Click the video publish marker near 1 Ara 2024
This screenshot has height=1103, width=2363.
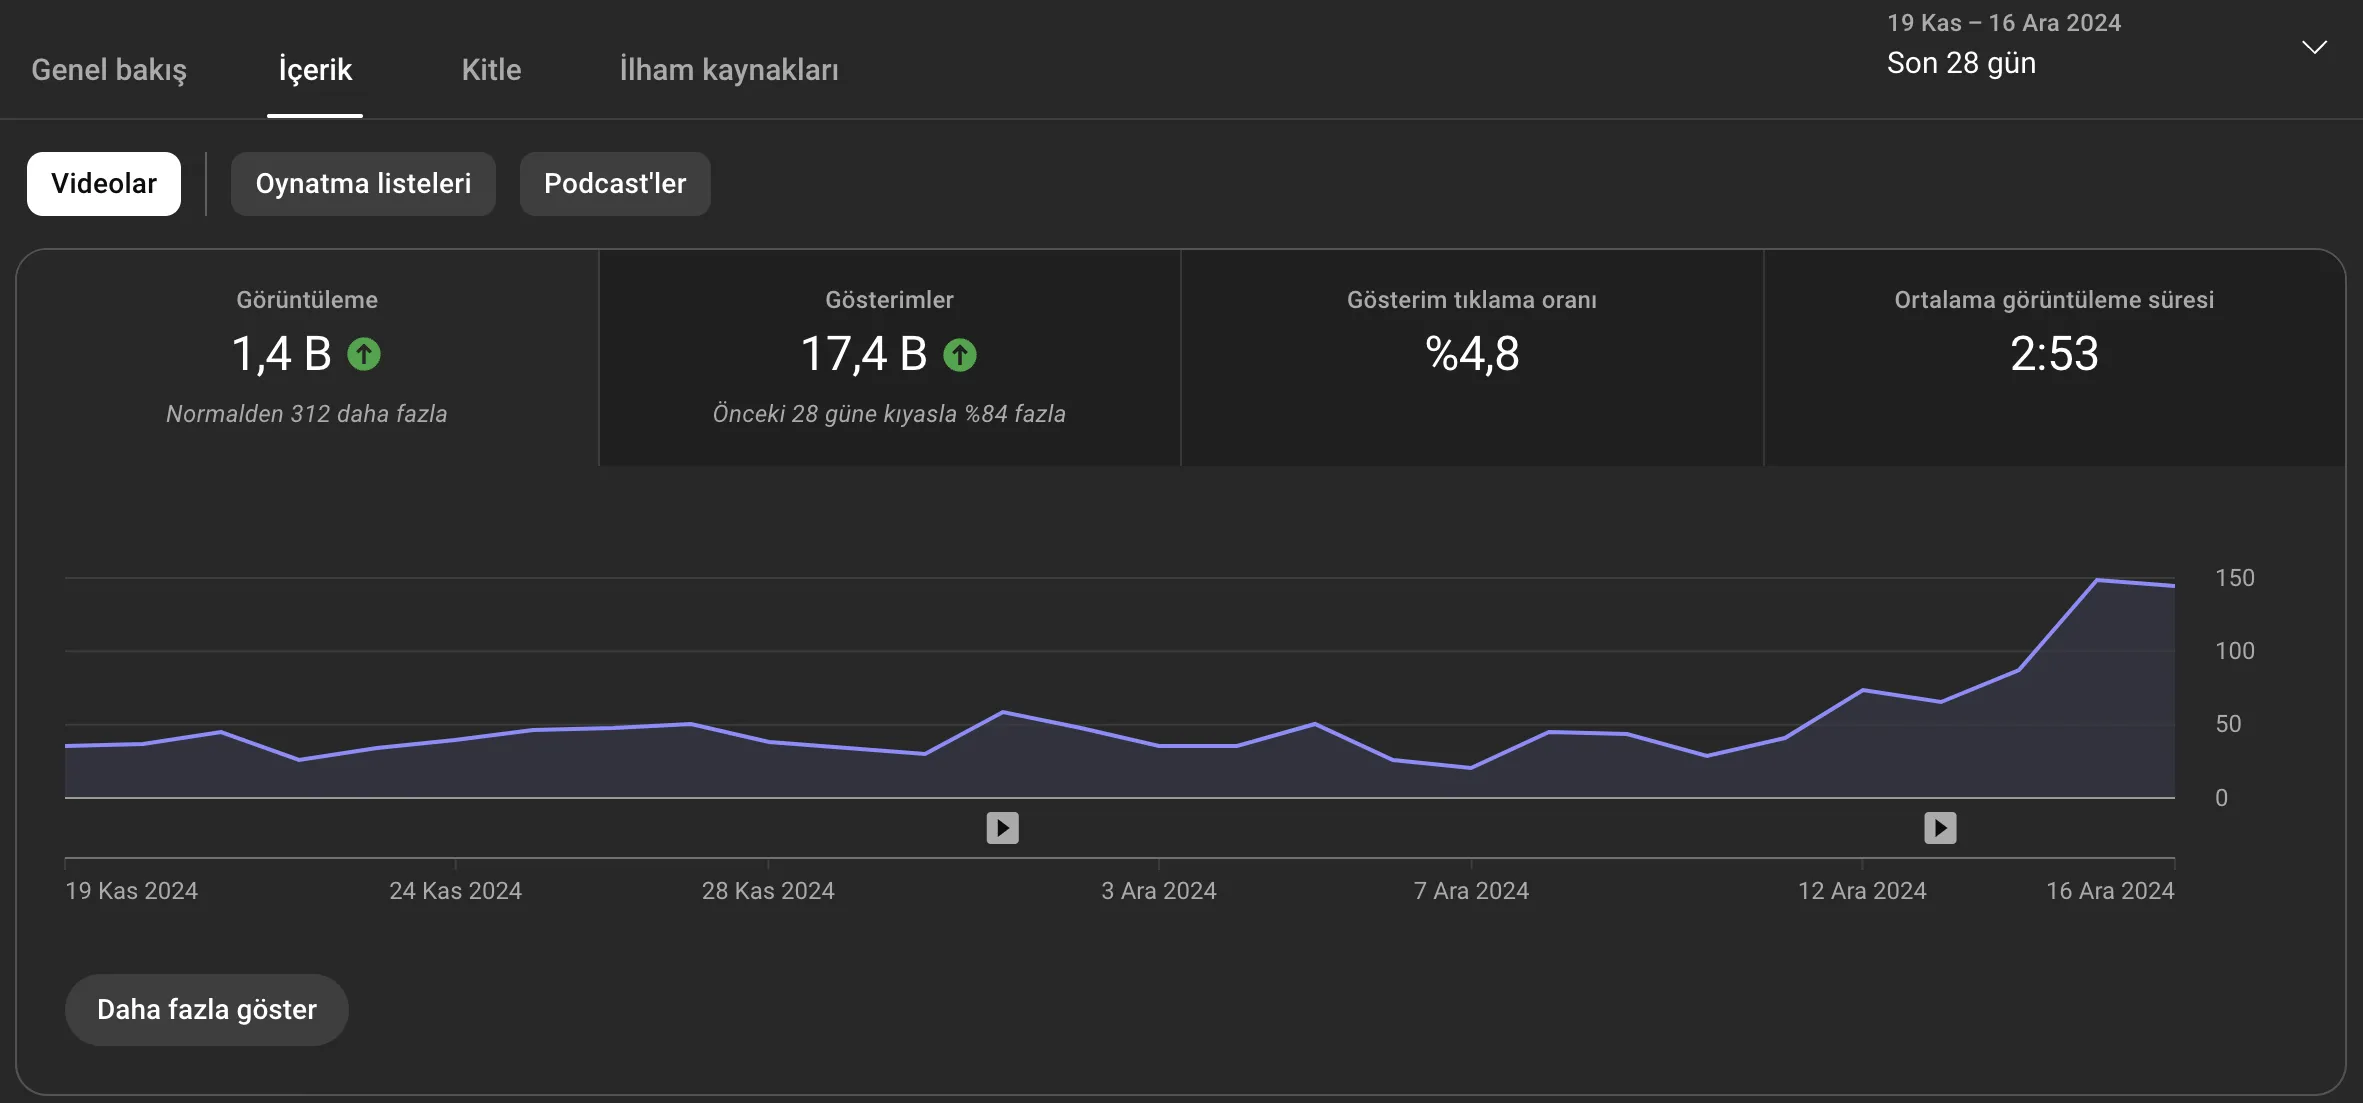1002,828
